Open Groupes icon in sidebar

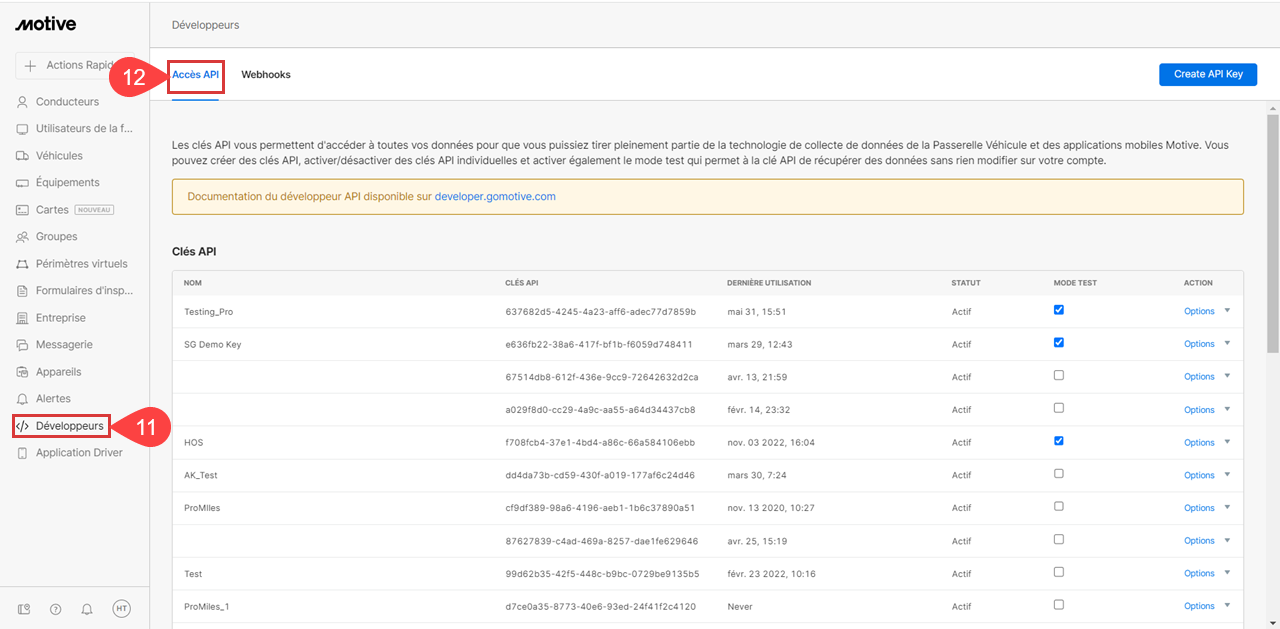click(23, 237)
